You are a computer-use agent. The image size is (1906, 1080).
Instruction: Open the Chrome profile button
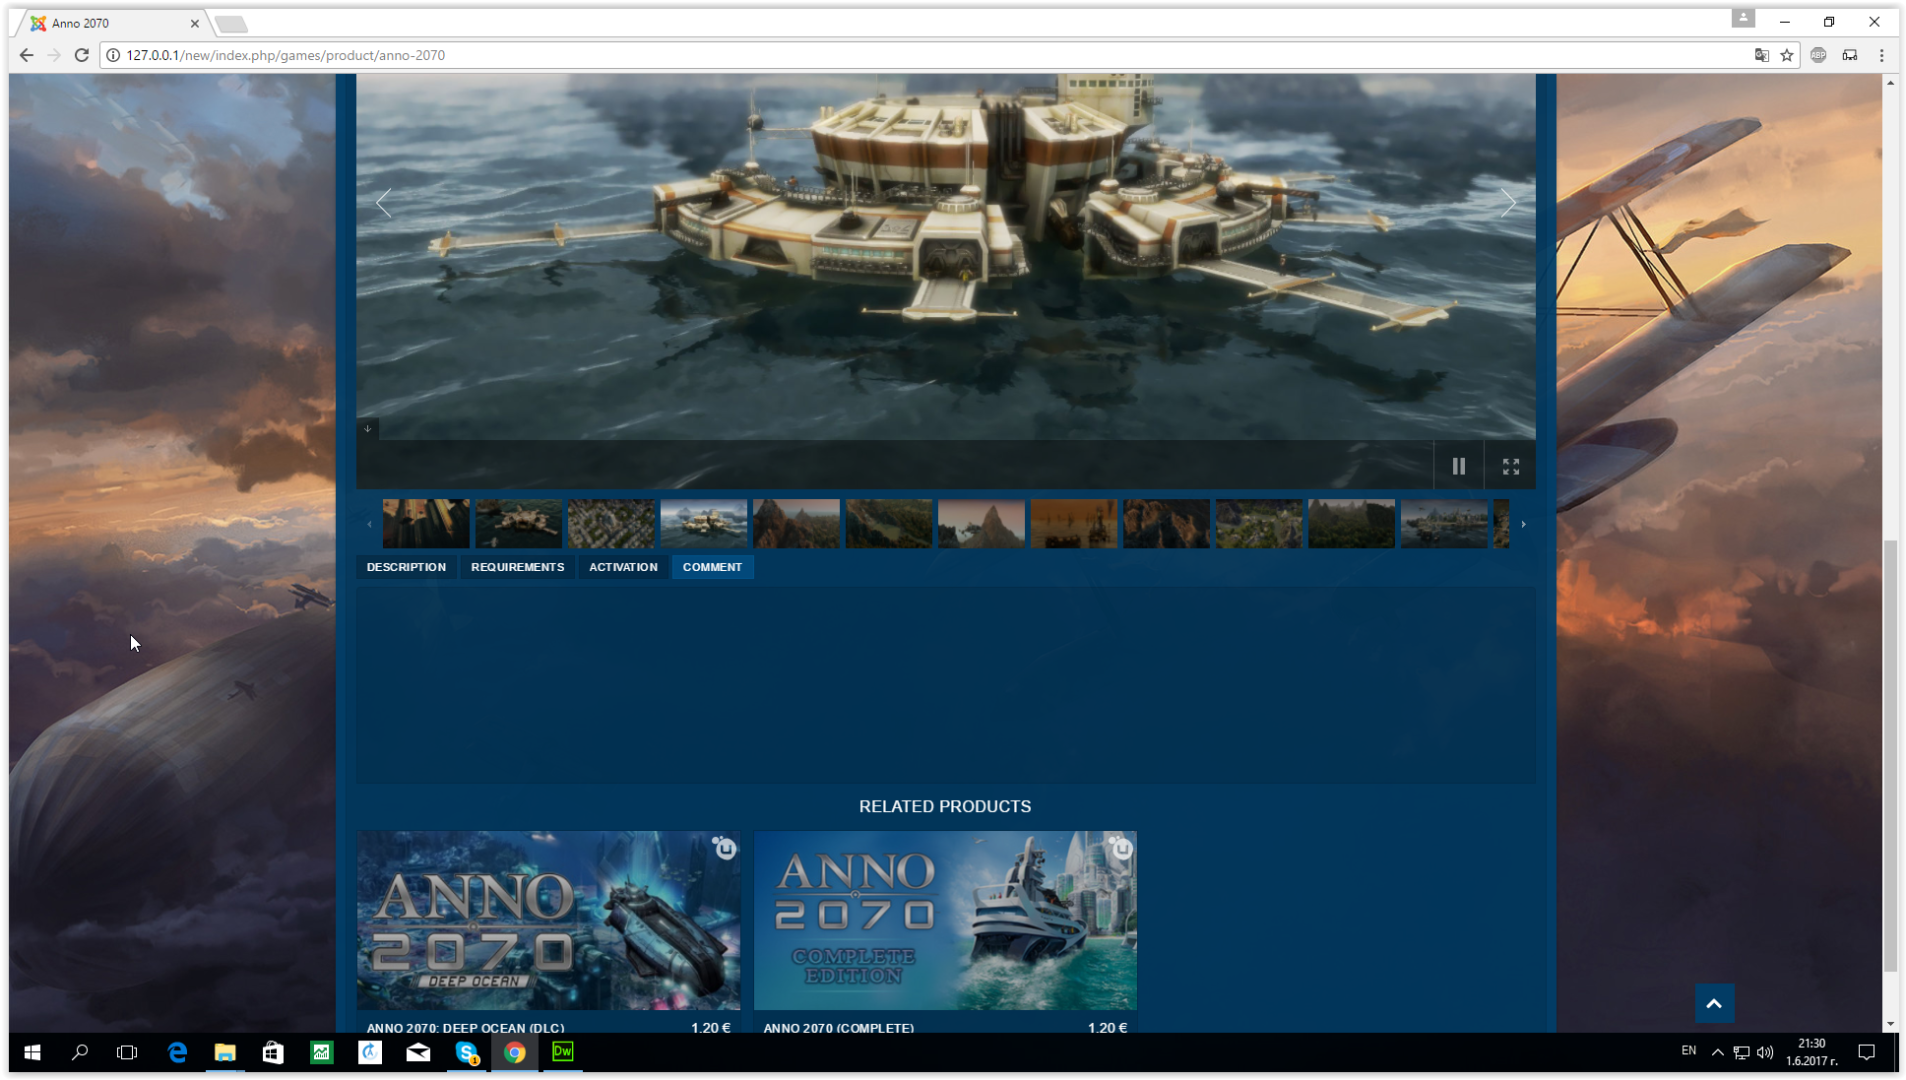tap(1743, 18)
